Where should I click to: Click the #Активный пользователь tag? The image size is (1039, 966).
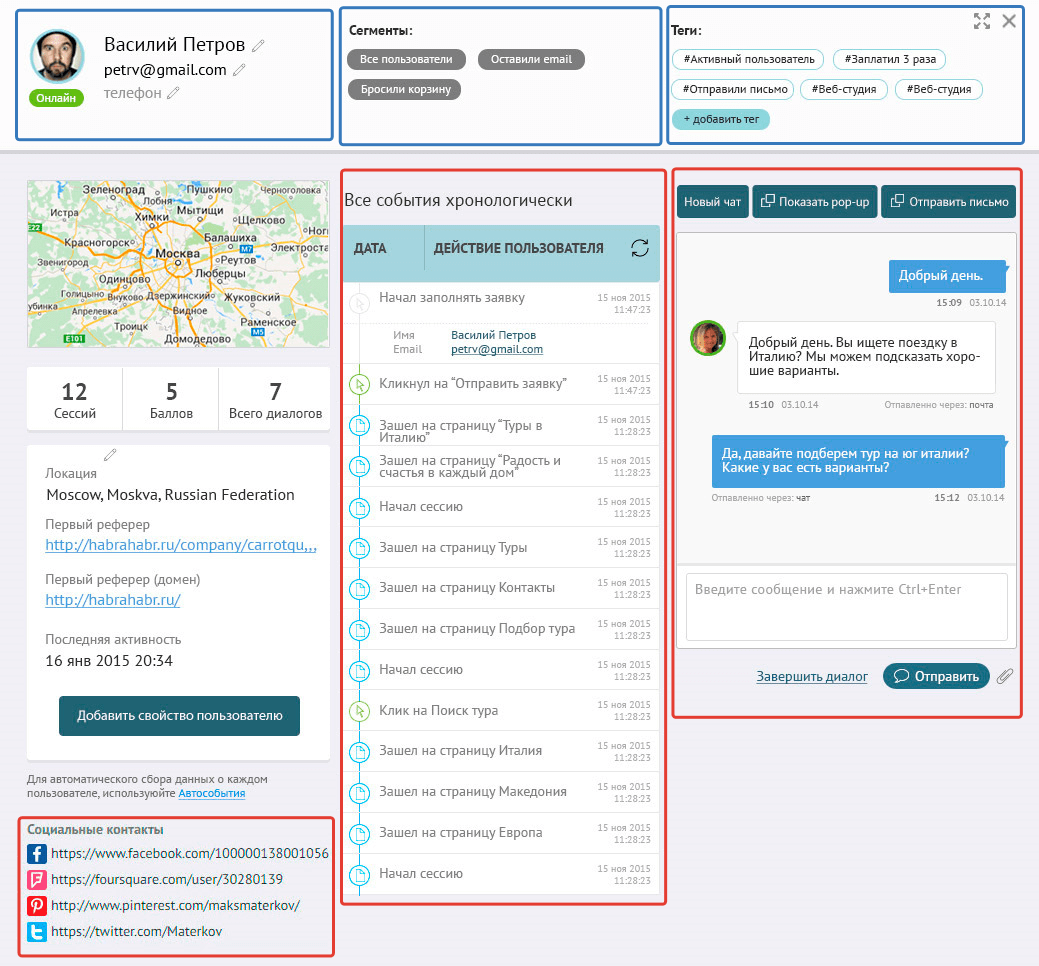(x=749, y=59)
